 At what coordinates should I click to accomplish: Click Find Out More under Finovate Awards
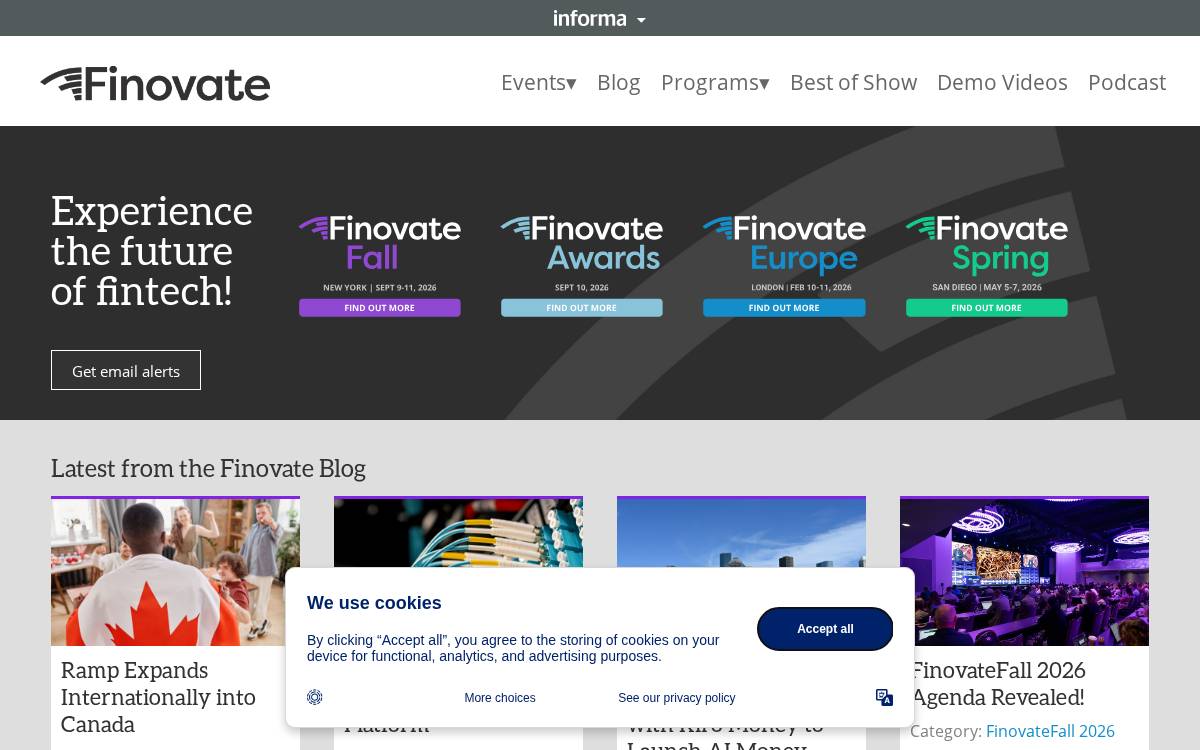(x=582, y=308)
